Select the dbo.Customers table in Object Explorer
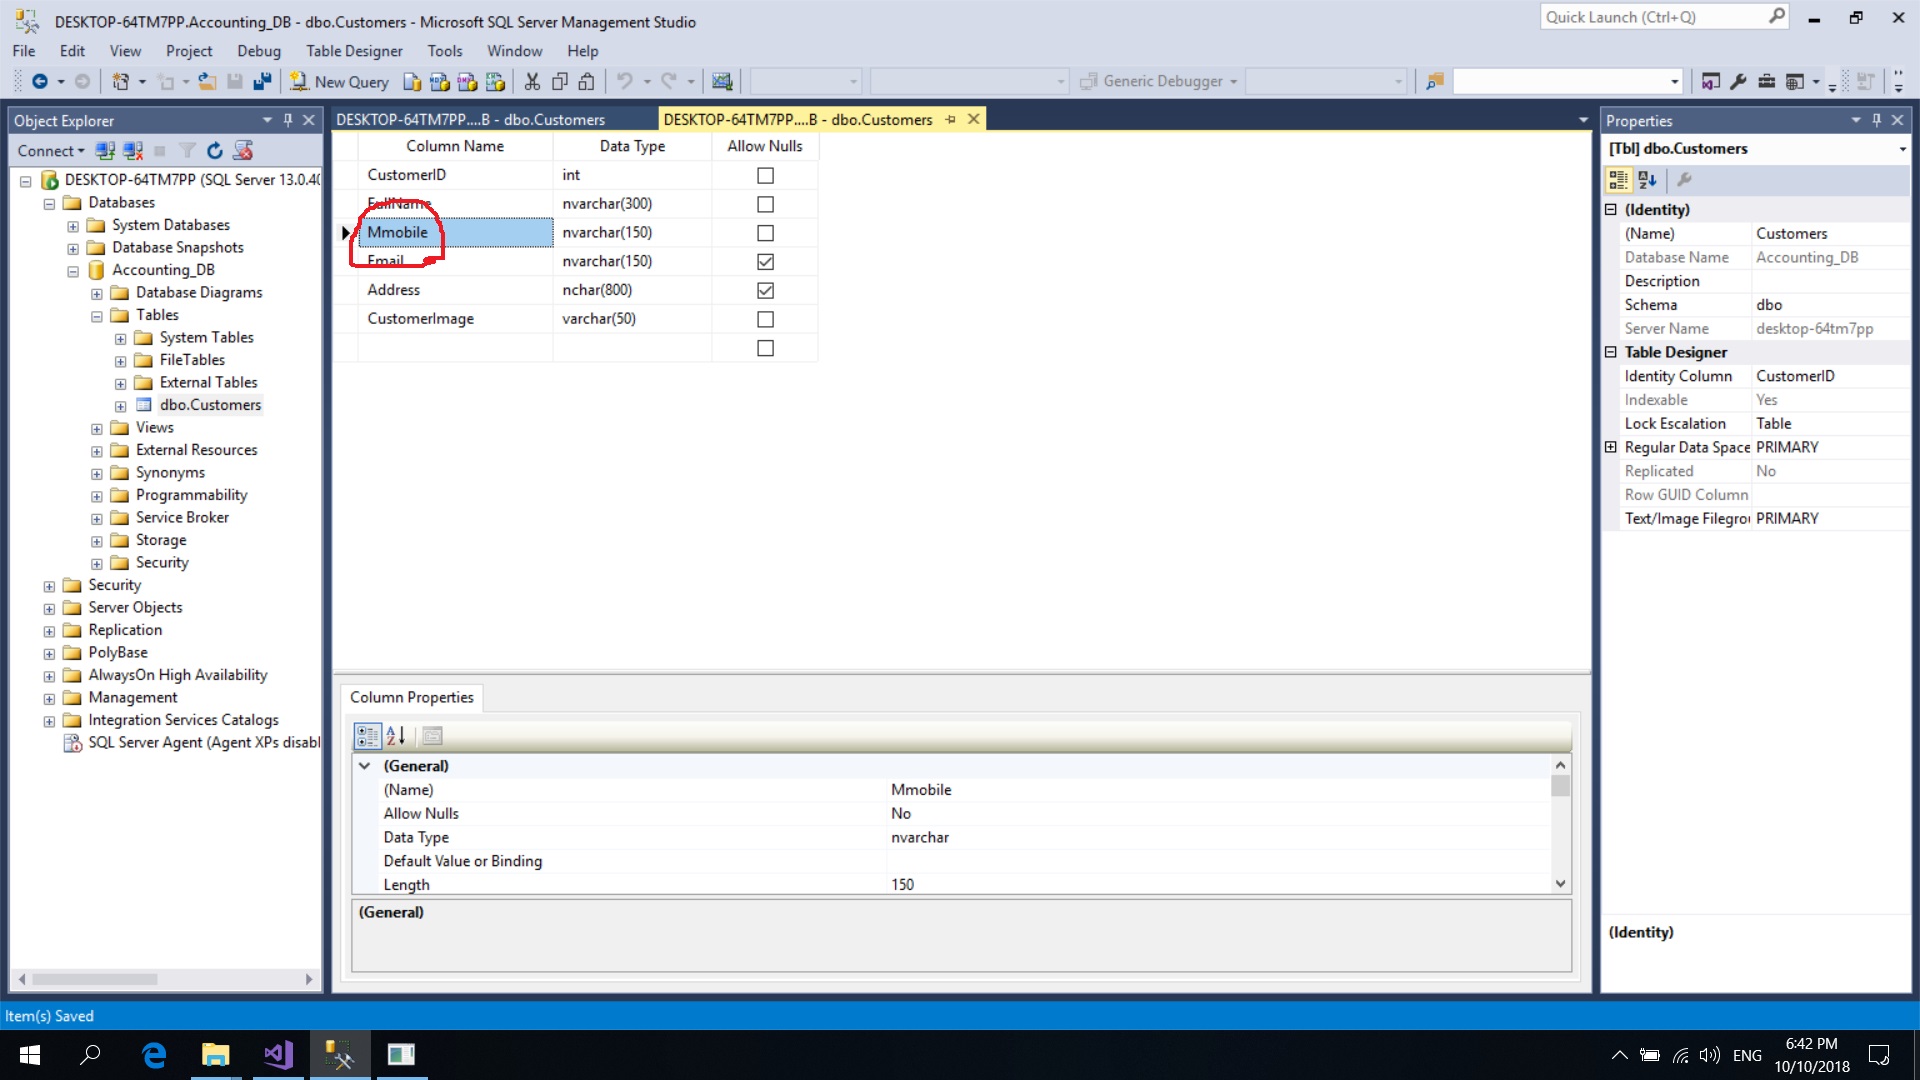 (210, 404)
